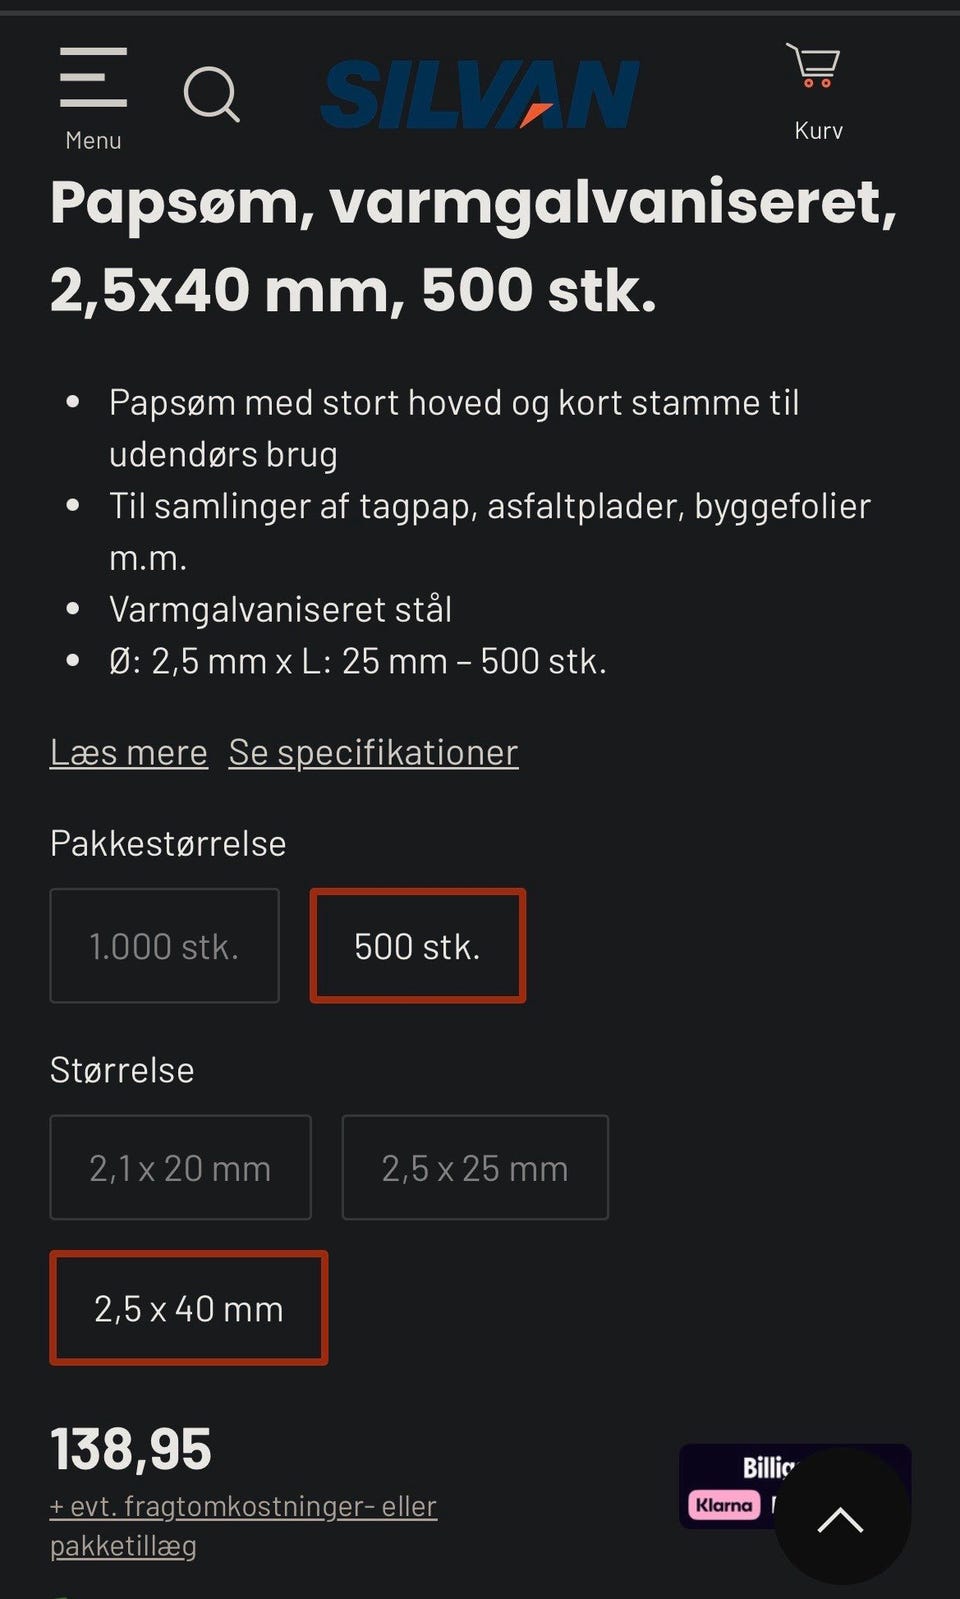Tap the pink Klarna logo
The height and width of the screenshot is (1599, 960).
coord(725,1505)
